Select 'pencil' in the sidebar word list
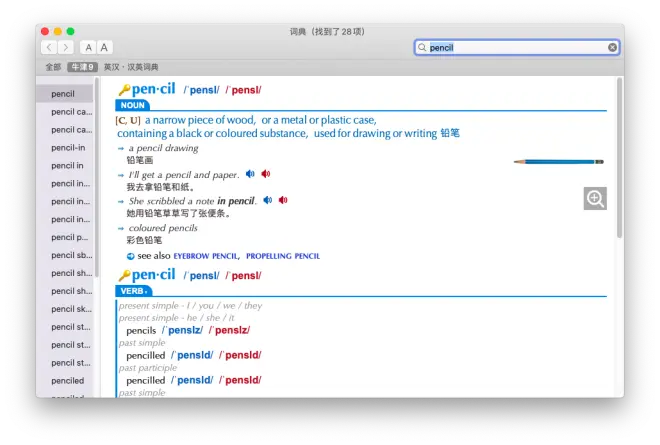This screenshot has height=445, width=660. tap(65, 94)
